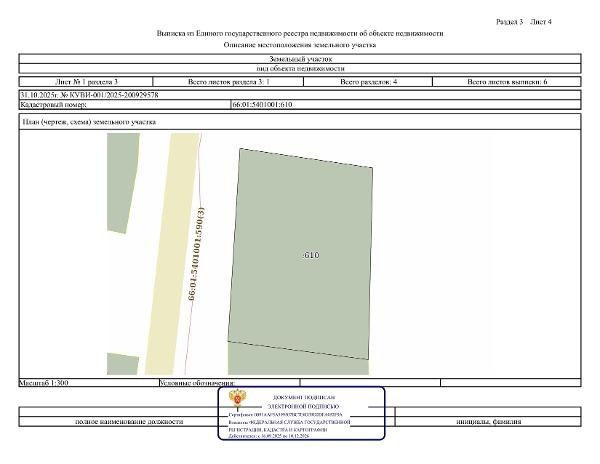Click the yellow road strip on the plan
The width and height of the screenshot is (600, 464).
pyautogui.click(x=171, y=254)
